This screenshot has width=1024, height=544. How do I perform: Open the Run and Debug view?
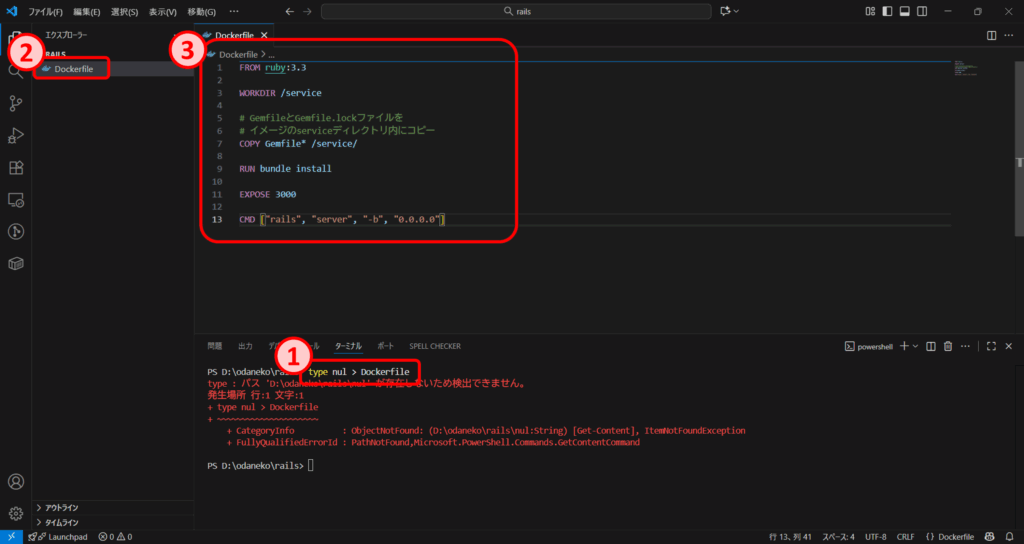15,135
